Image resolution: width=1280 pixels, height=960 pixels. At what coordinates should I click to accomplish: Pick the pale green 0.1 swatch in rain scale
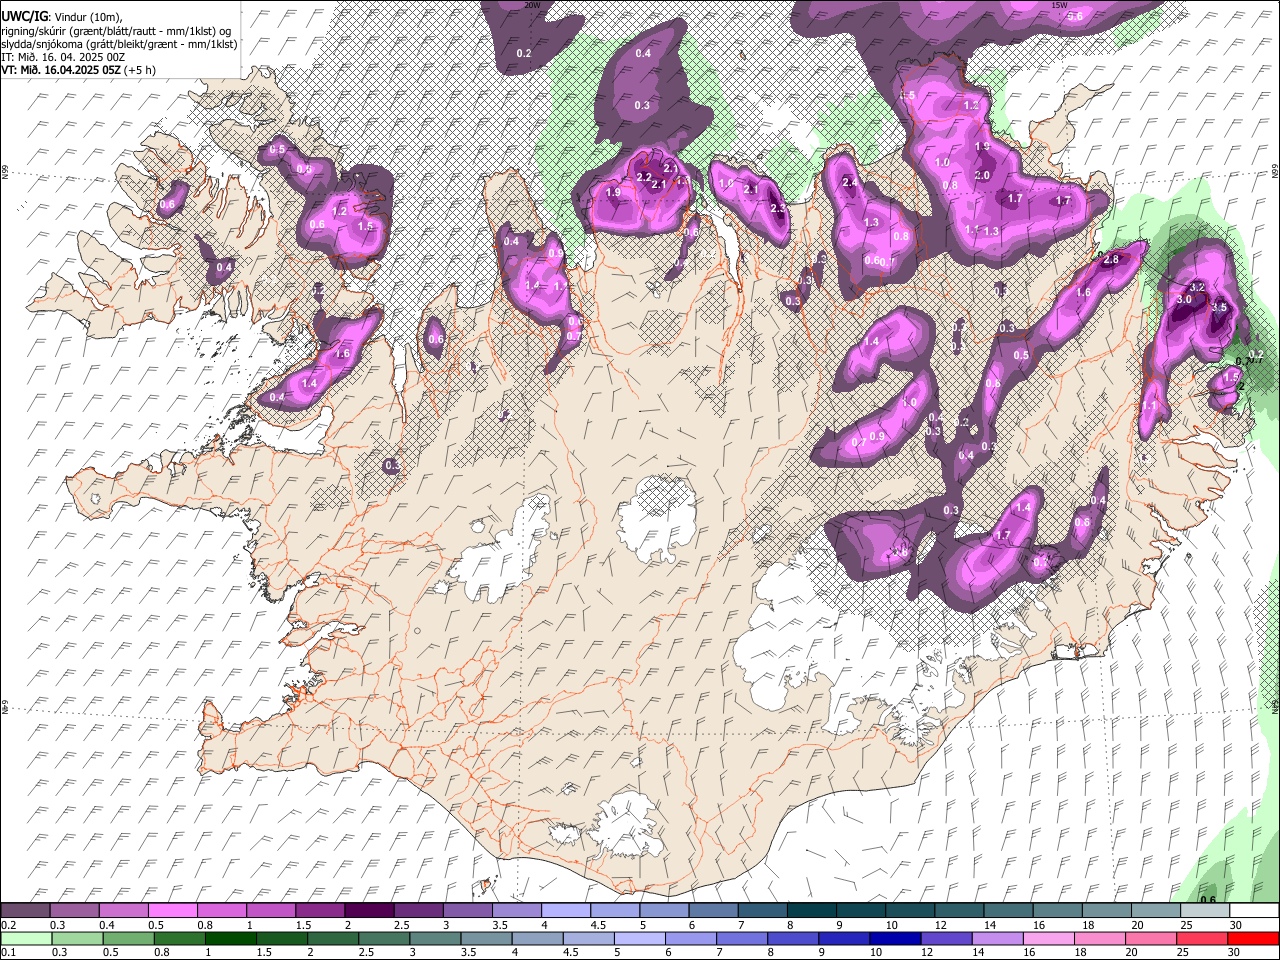(x=27, y=938)
